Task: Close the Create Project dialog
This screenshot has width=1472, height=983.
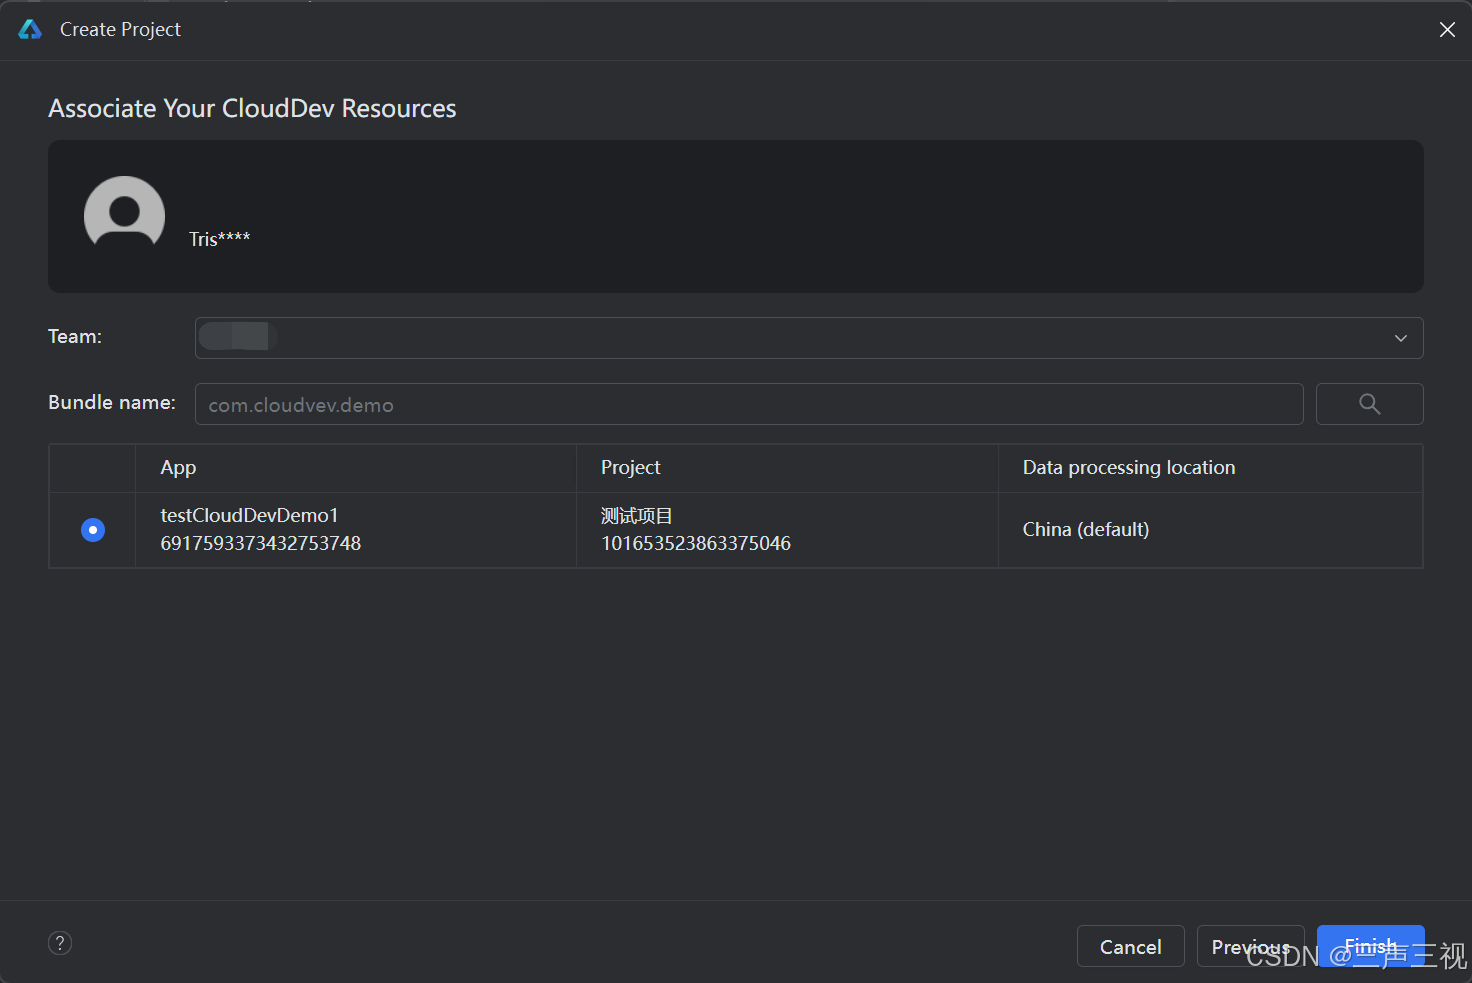Action: click(x=1447, y=30)
